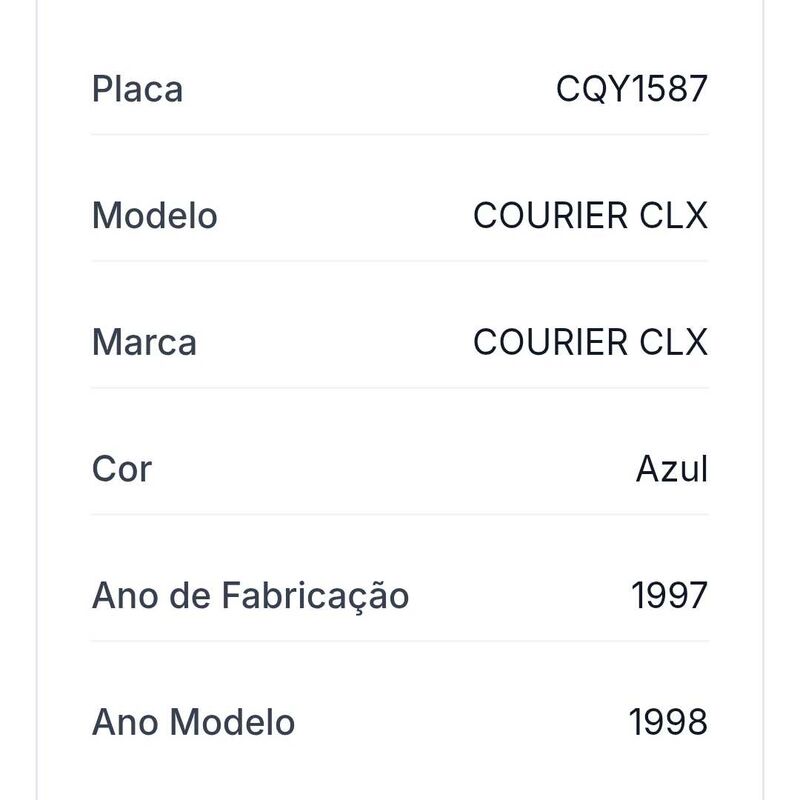This screenshot has width=800, height=800.
Task: Click the Ano Modelo row's empty middle area
Action: 462,722
